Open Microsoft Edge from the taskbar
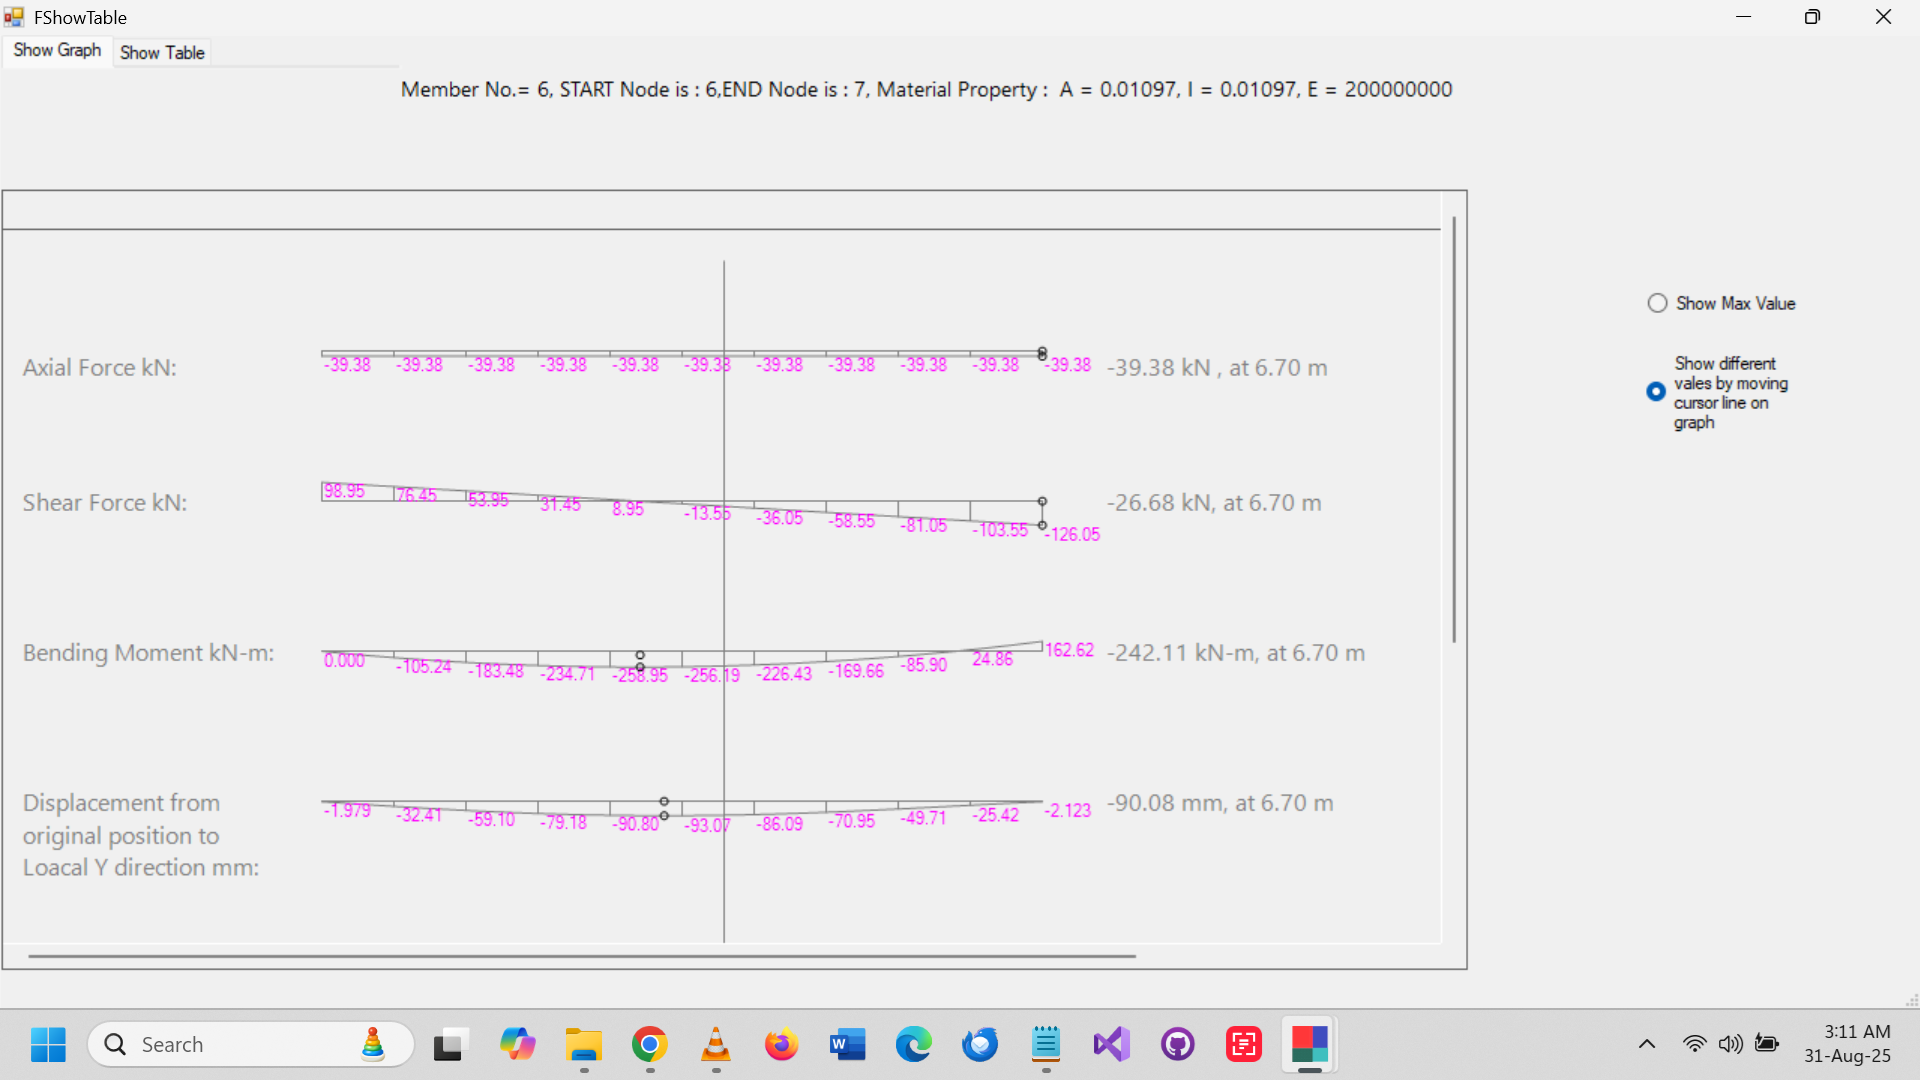Image resolution: width=1920 pixels, height=1080 pixels. tap(913, 1044)
